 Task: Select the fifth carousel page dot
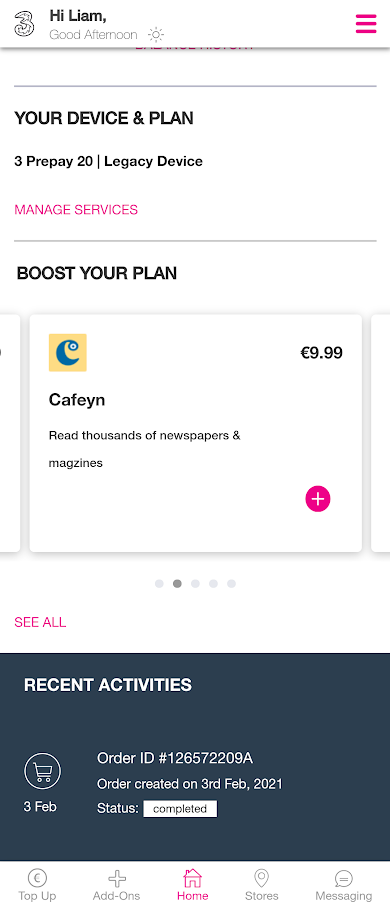(x=231, y=584)
